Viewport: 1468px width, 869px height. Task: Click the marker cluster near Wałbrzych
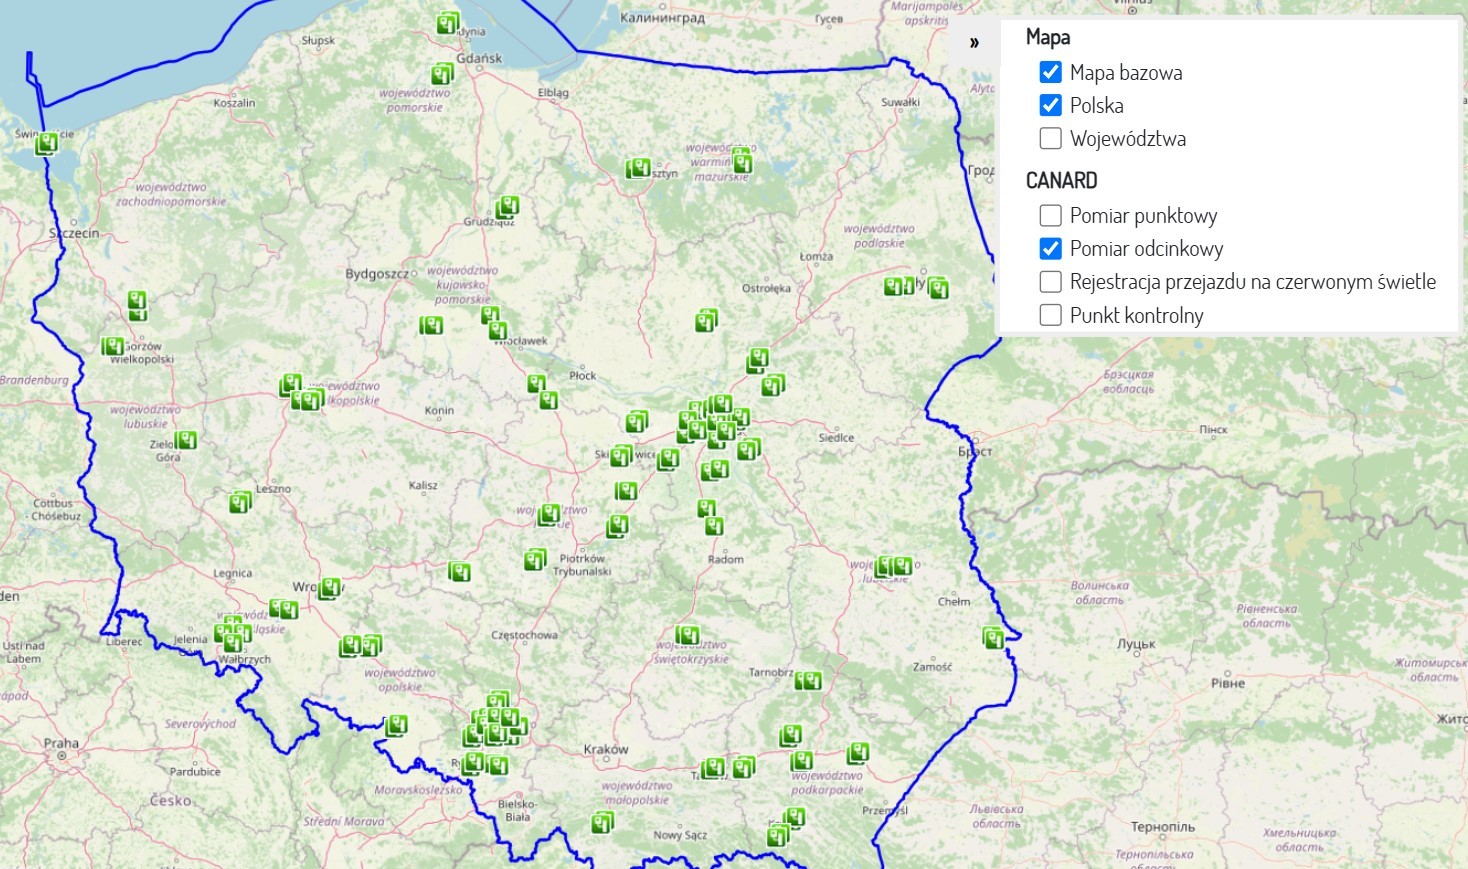click(x=230, y=632)
